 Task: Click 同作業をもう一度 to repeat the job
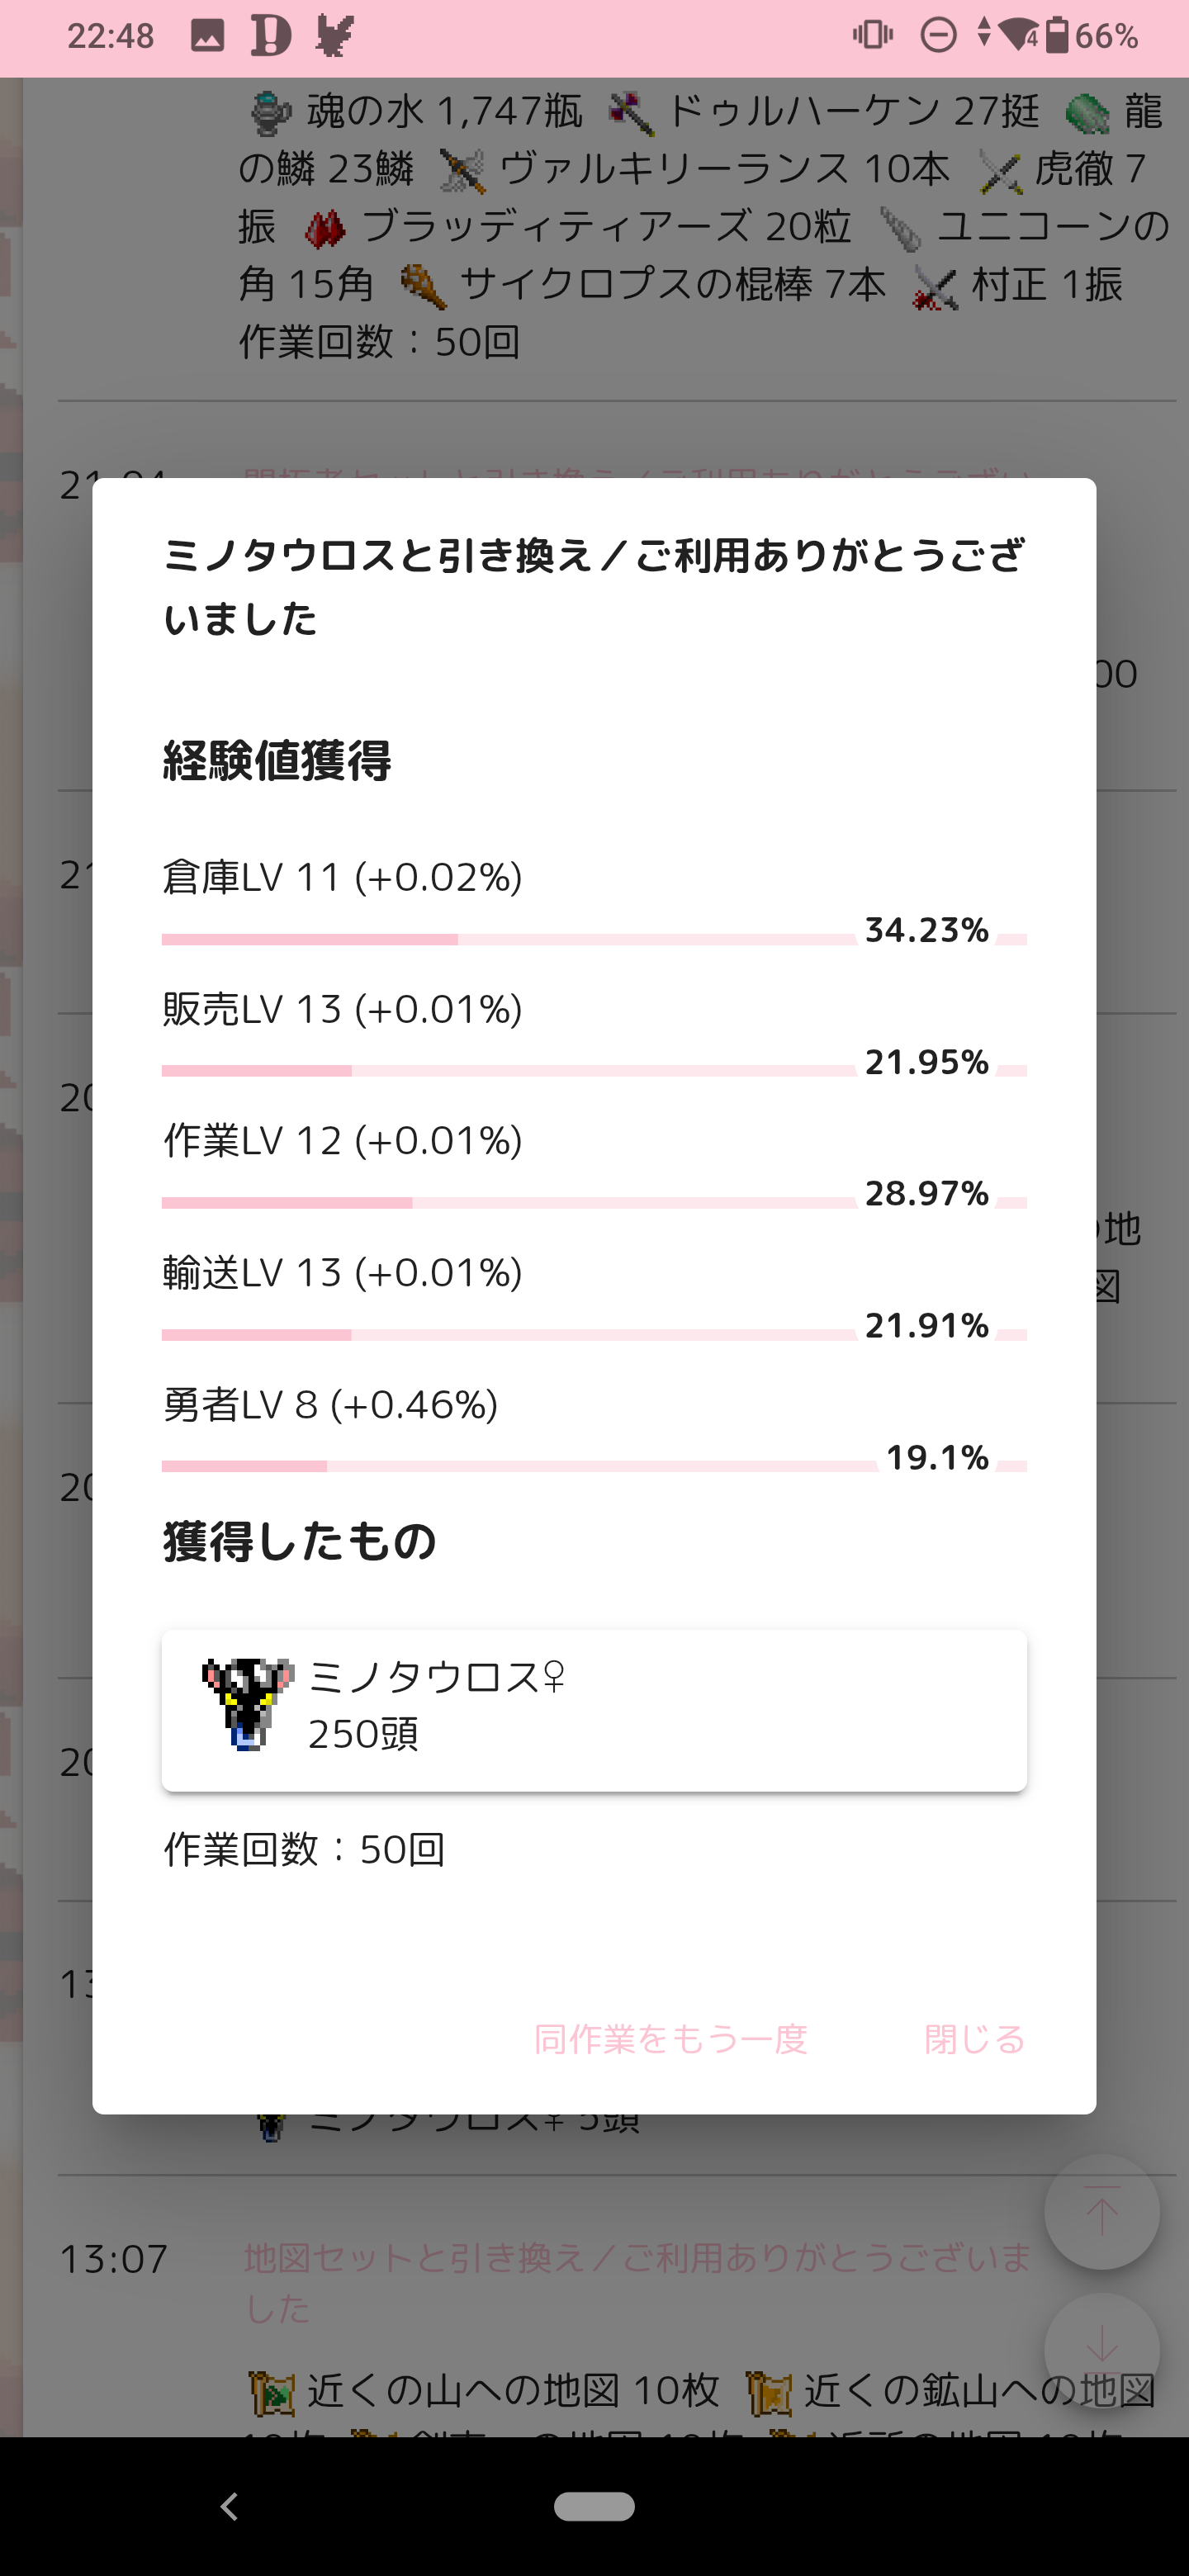click(671, 2039)
